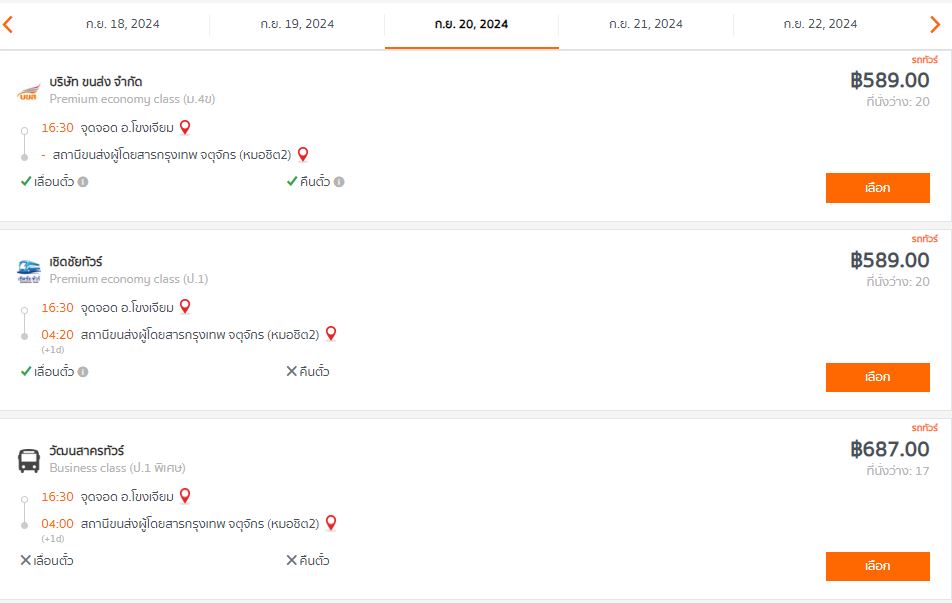The height and width of the screenshot is (603, 952).
Task: Select the Cherdchai Tour ฿589.00 trip
Action: (877, 377)
